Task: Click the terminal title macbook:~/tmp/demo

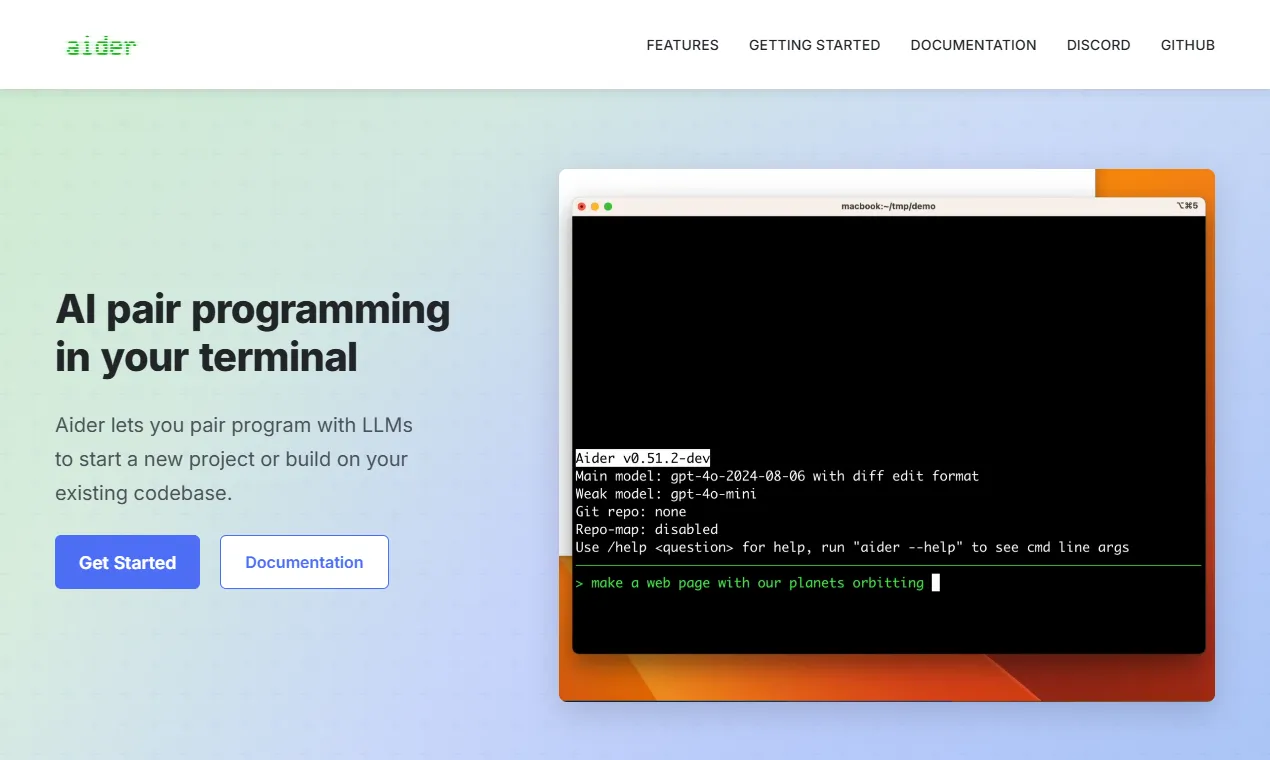Action: coord(888,206)
